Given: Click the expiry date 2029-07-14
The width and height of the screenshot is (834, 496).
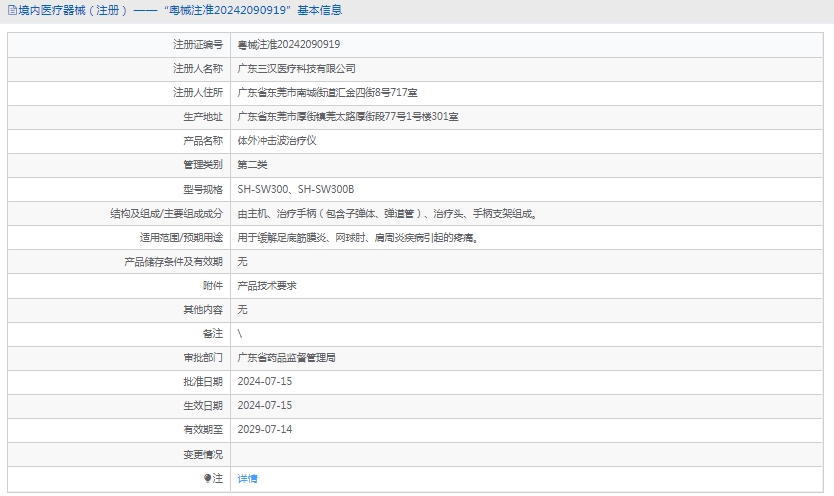Looking at the screenshot, I should [265, 430].
